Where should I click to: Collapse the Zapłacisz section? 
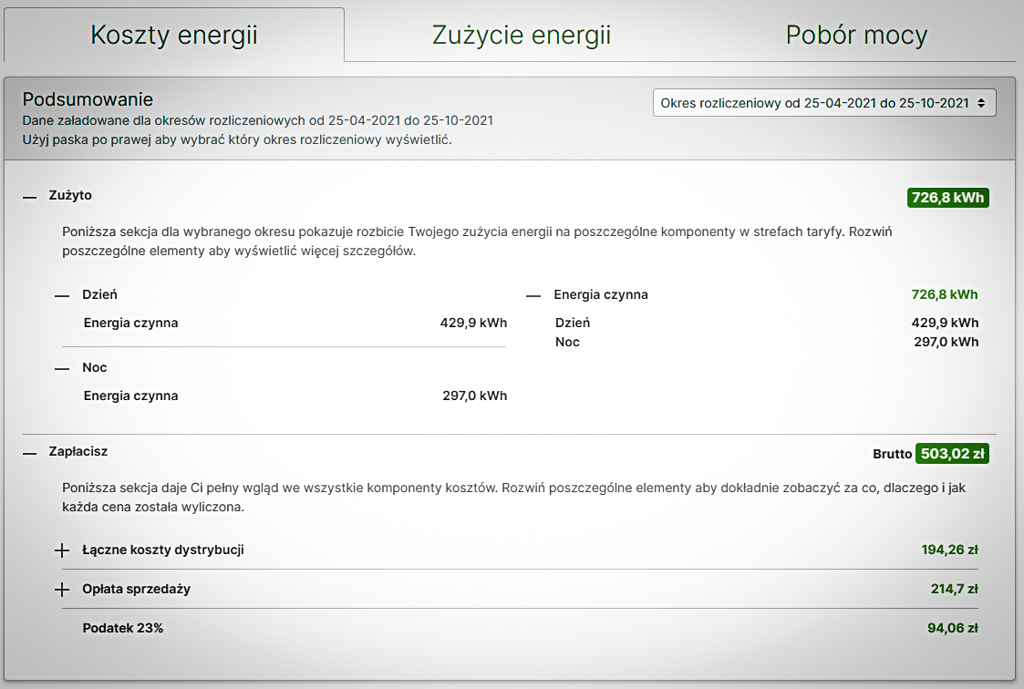click(x=29, y=453)
